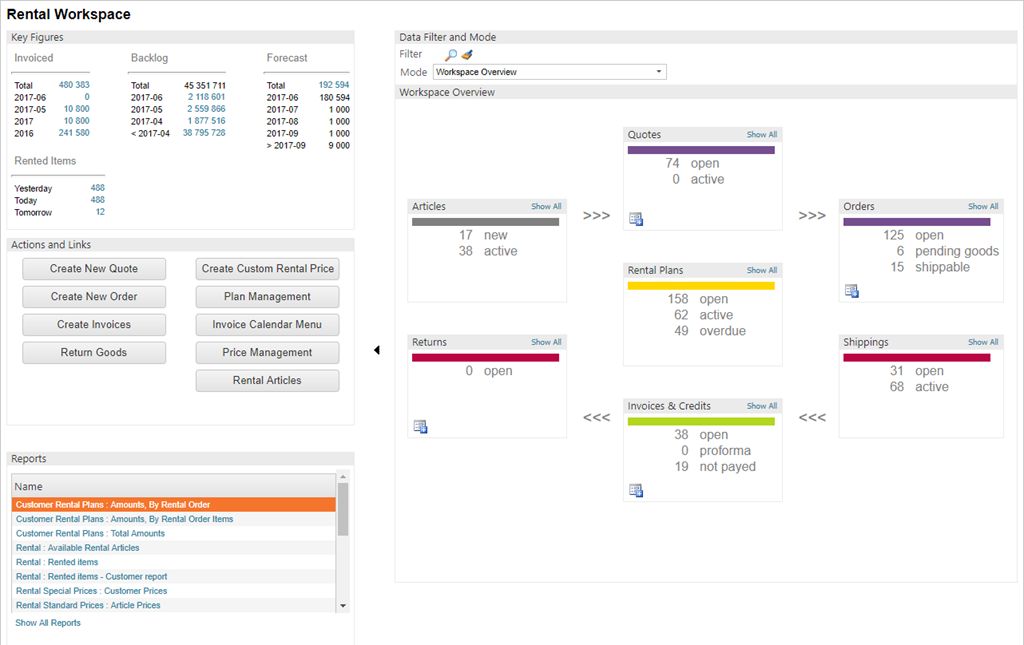Select the Rental : Available Rental Articles report

[x=78, y=548]
